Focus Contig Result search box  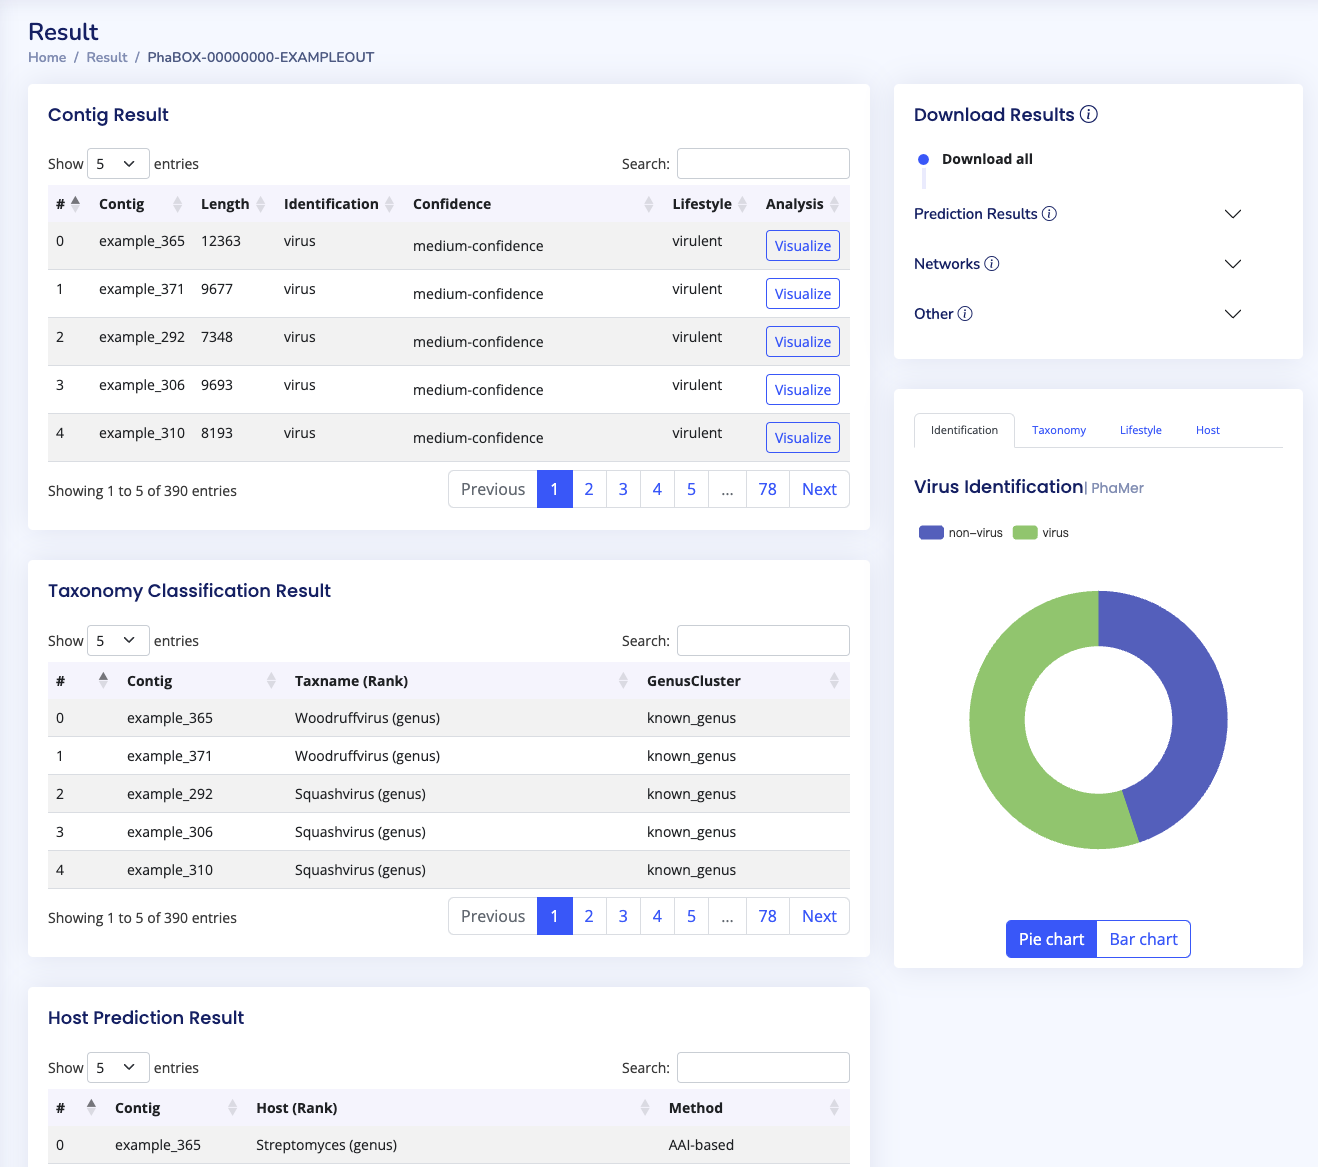coord(763,163)
